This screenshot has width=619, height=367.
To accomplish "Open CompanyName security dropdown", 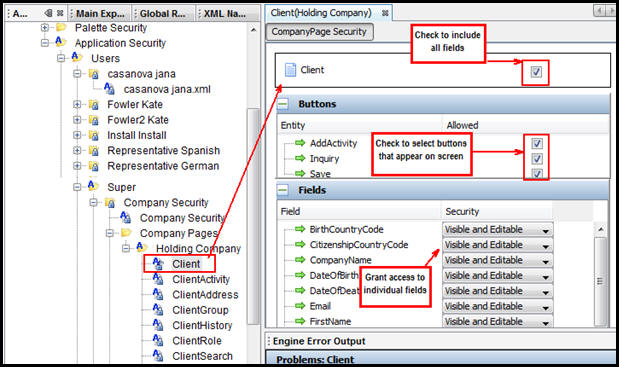I will coord(497,260).
